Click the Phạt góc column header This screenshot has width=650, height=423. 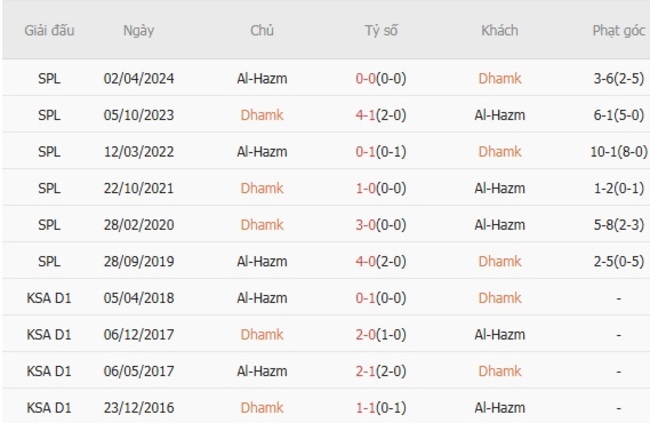point(619,30)
